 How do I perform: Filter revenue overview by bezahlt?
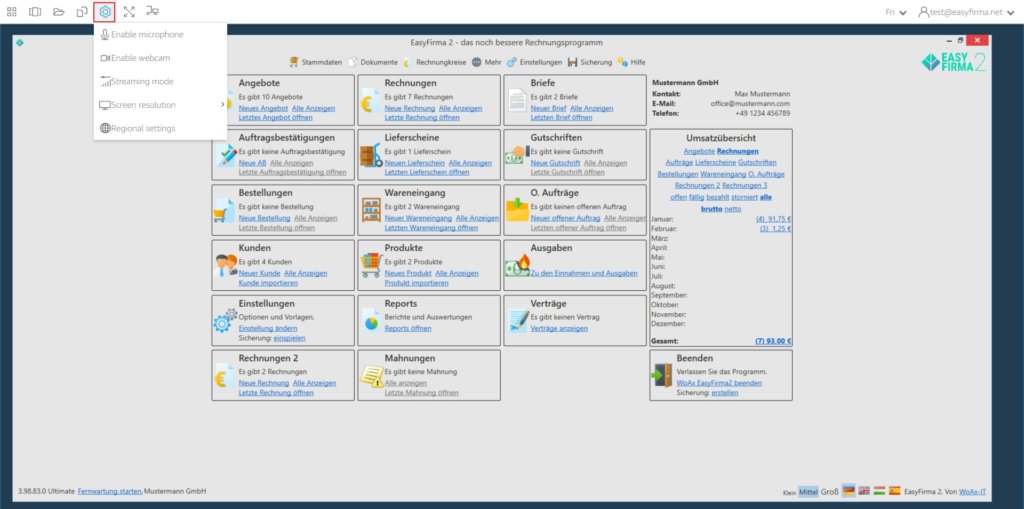coord(718,197)
